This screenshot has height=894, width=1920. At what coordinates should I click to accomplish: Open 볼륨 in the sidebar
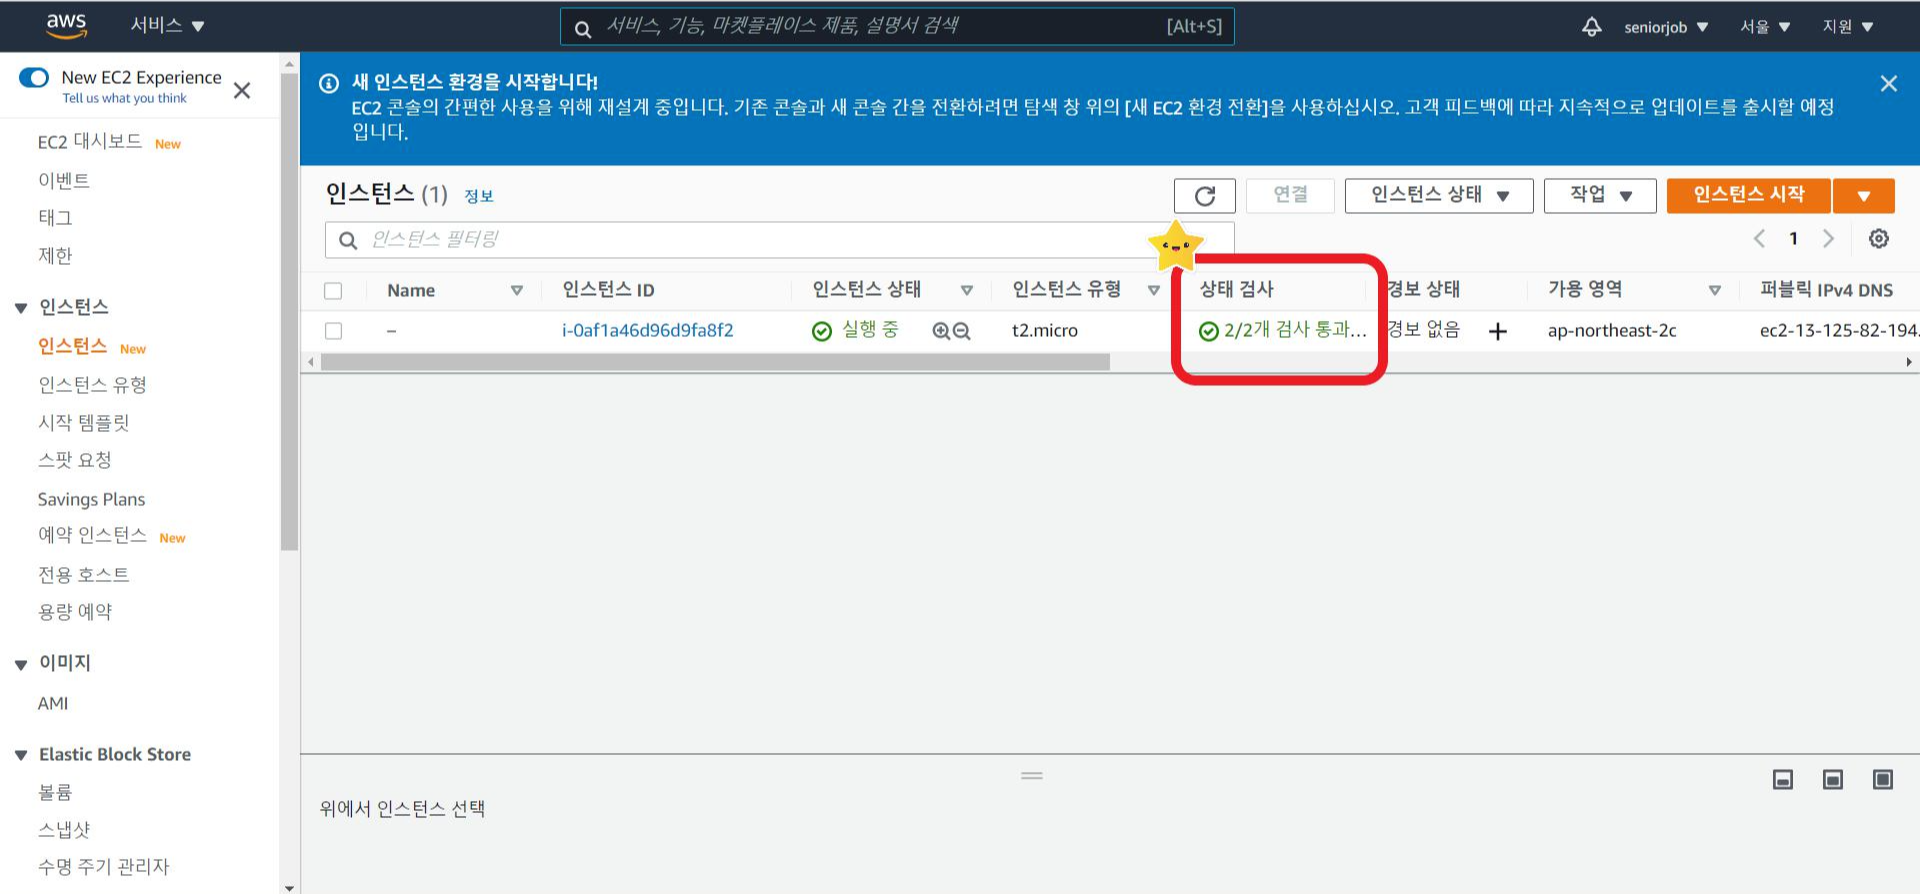pos(55,792)
